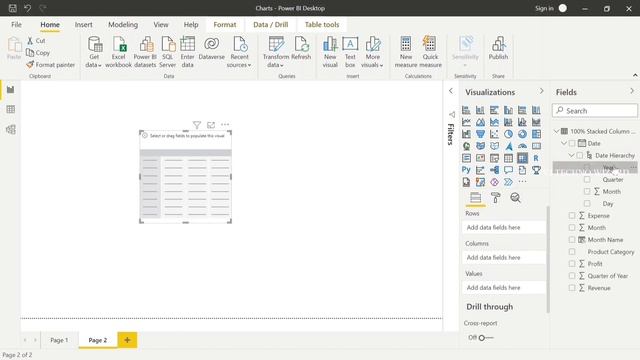Open the Modeling ribbon tab
This screenshot has height=360, width=640.
point(123,24)
